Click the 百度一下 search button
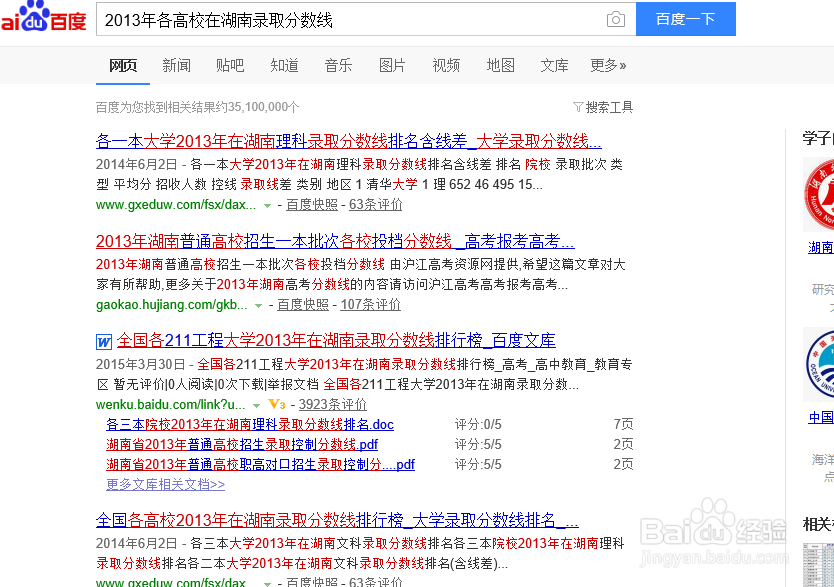The width and height of the screenshot is (834, 587). coord(686,19)
